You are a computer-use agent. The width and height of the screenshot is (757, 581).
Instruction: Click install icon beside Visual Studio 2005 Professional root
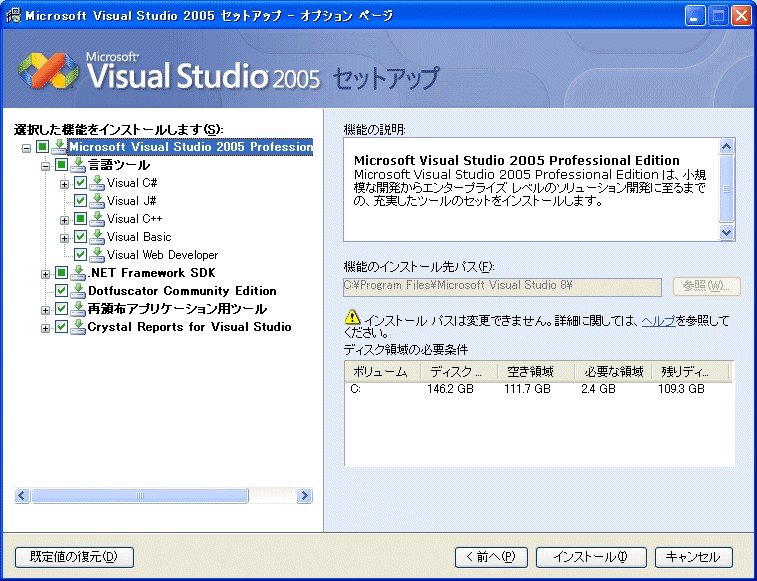click(59, 147)
